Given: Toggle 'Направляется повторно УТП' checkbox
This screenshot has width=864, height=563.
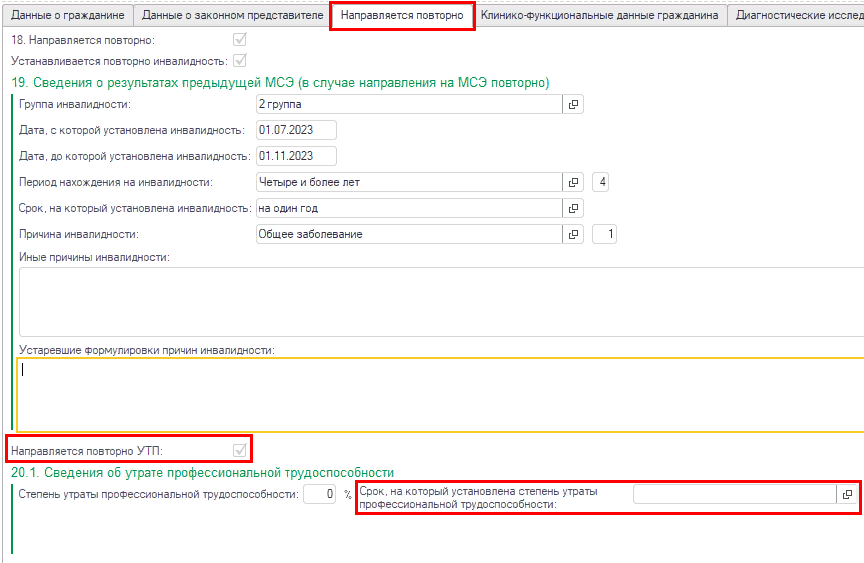Looking at the screenshot, I should tap(239, 450).
